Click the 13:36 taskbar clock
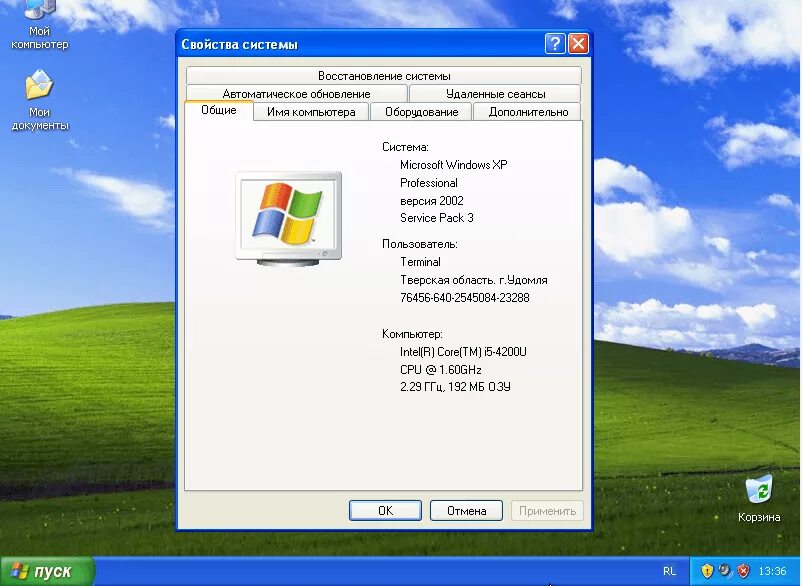The image size is (802, 586). pos(772,571)
